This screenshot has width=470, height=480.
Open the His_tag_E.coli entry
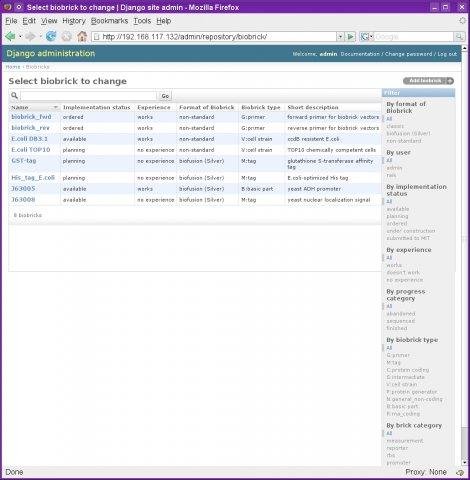(33, 178)
